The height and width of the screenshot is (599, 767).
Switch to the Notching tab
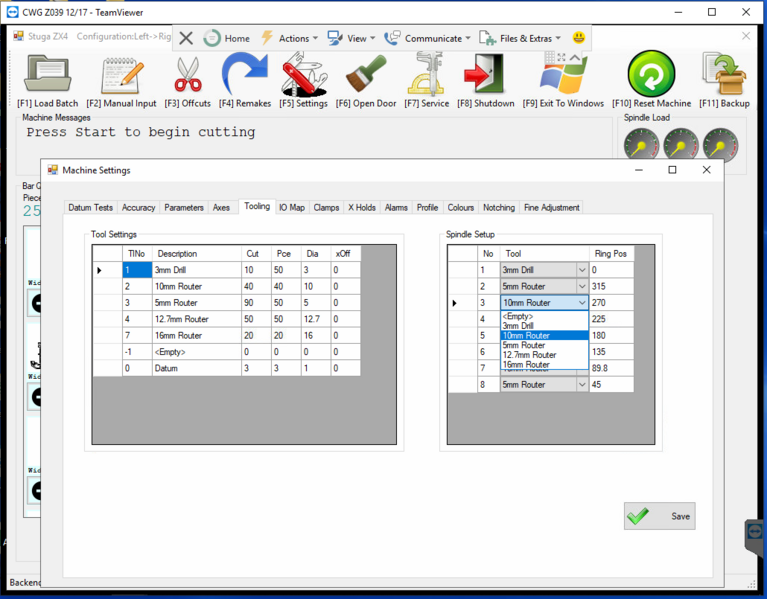click(499, 207)
